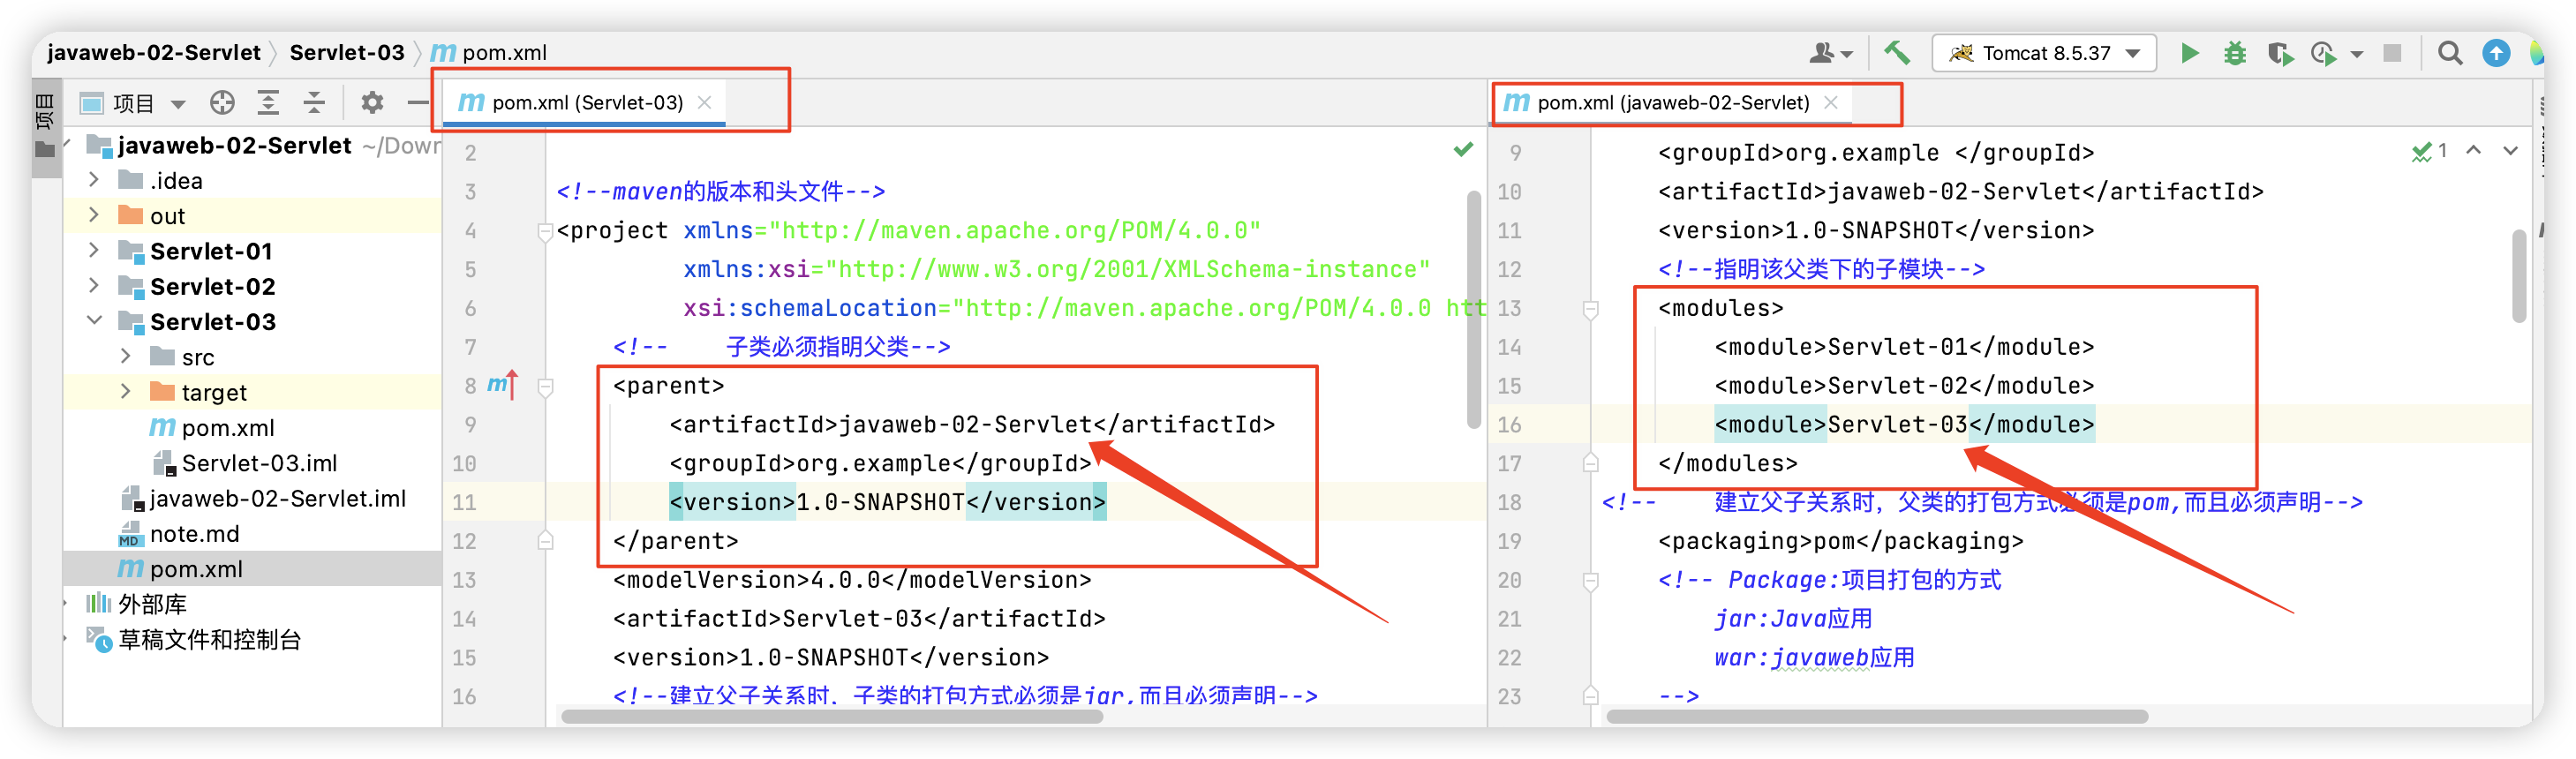Click the Collapse All icon in project panel
This screenshot has height=759, width=2576.
[x=314, y=103]
